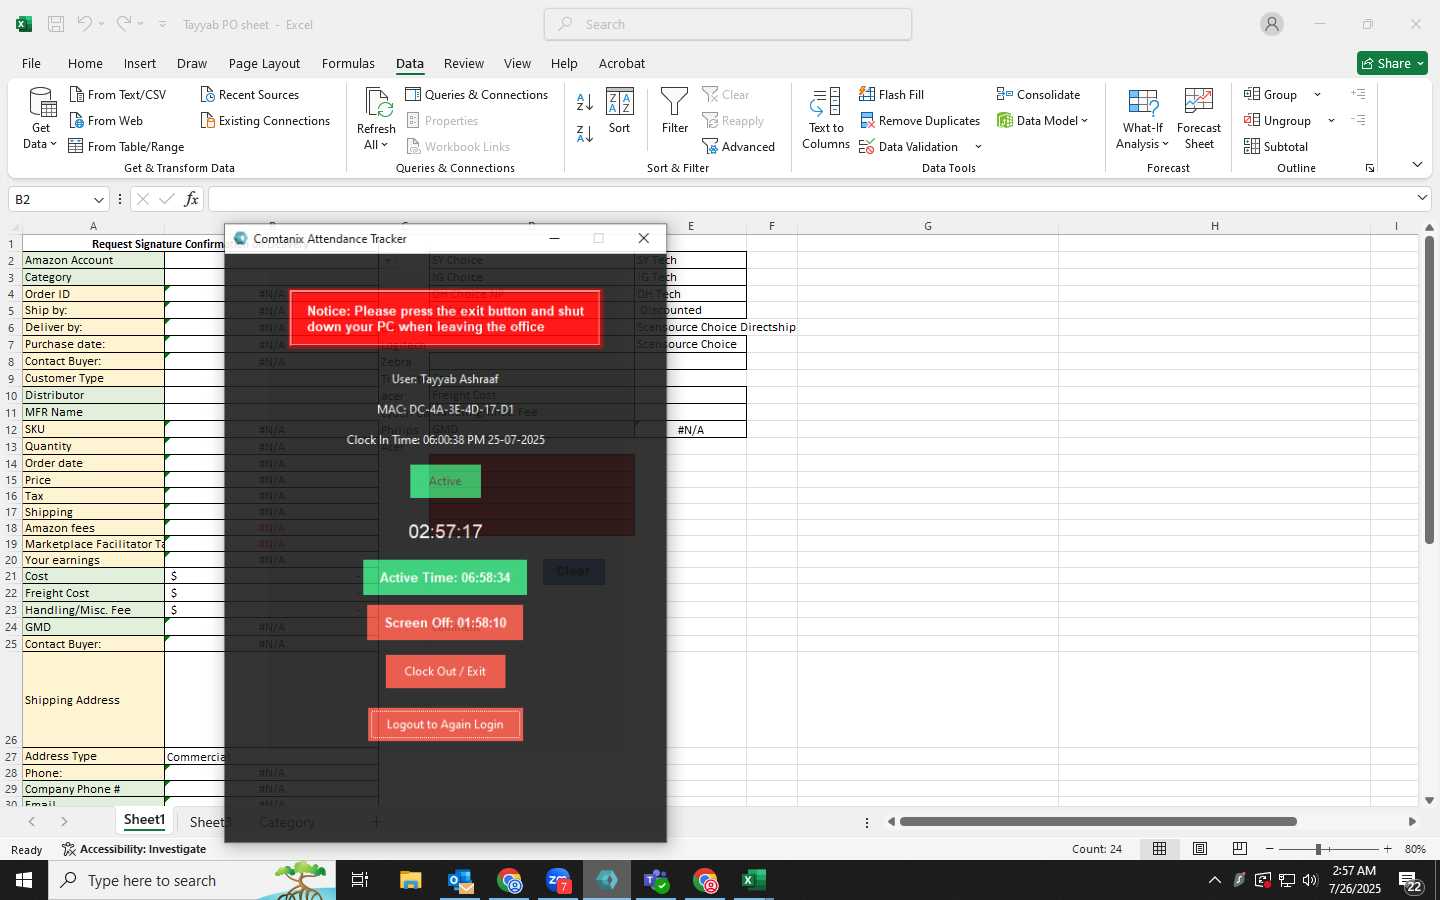Image resolution: width=1440 pixels, height=900 pixels.
Task: Click the Group outline button
Action: pos(1271,94)
